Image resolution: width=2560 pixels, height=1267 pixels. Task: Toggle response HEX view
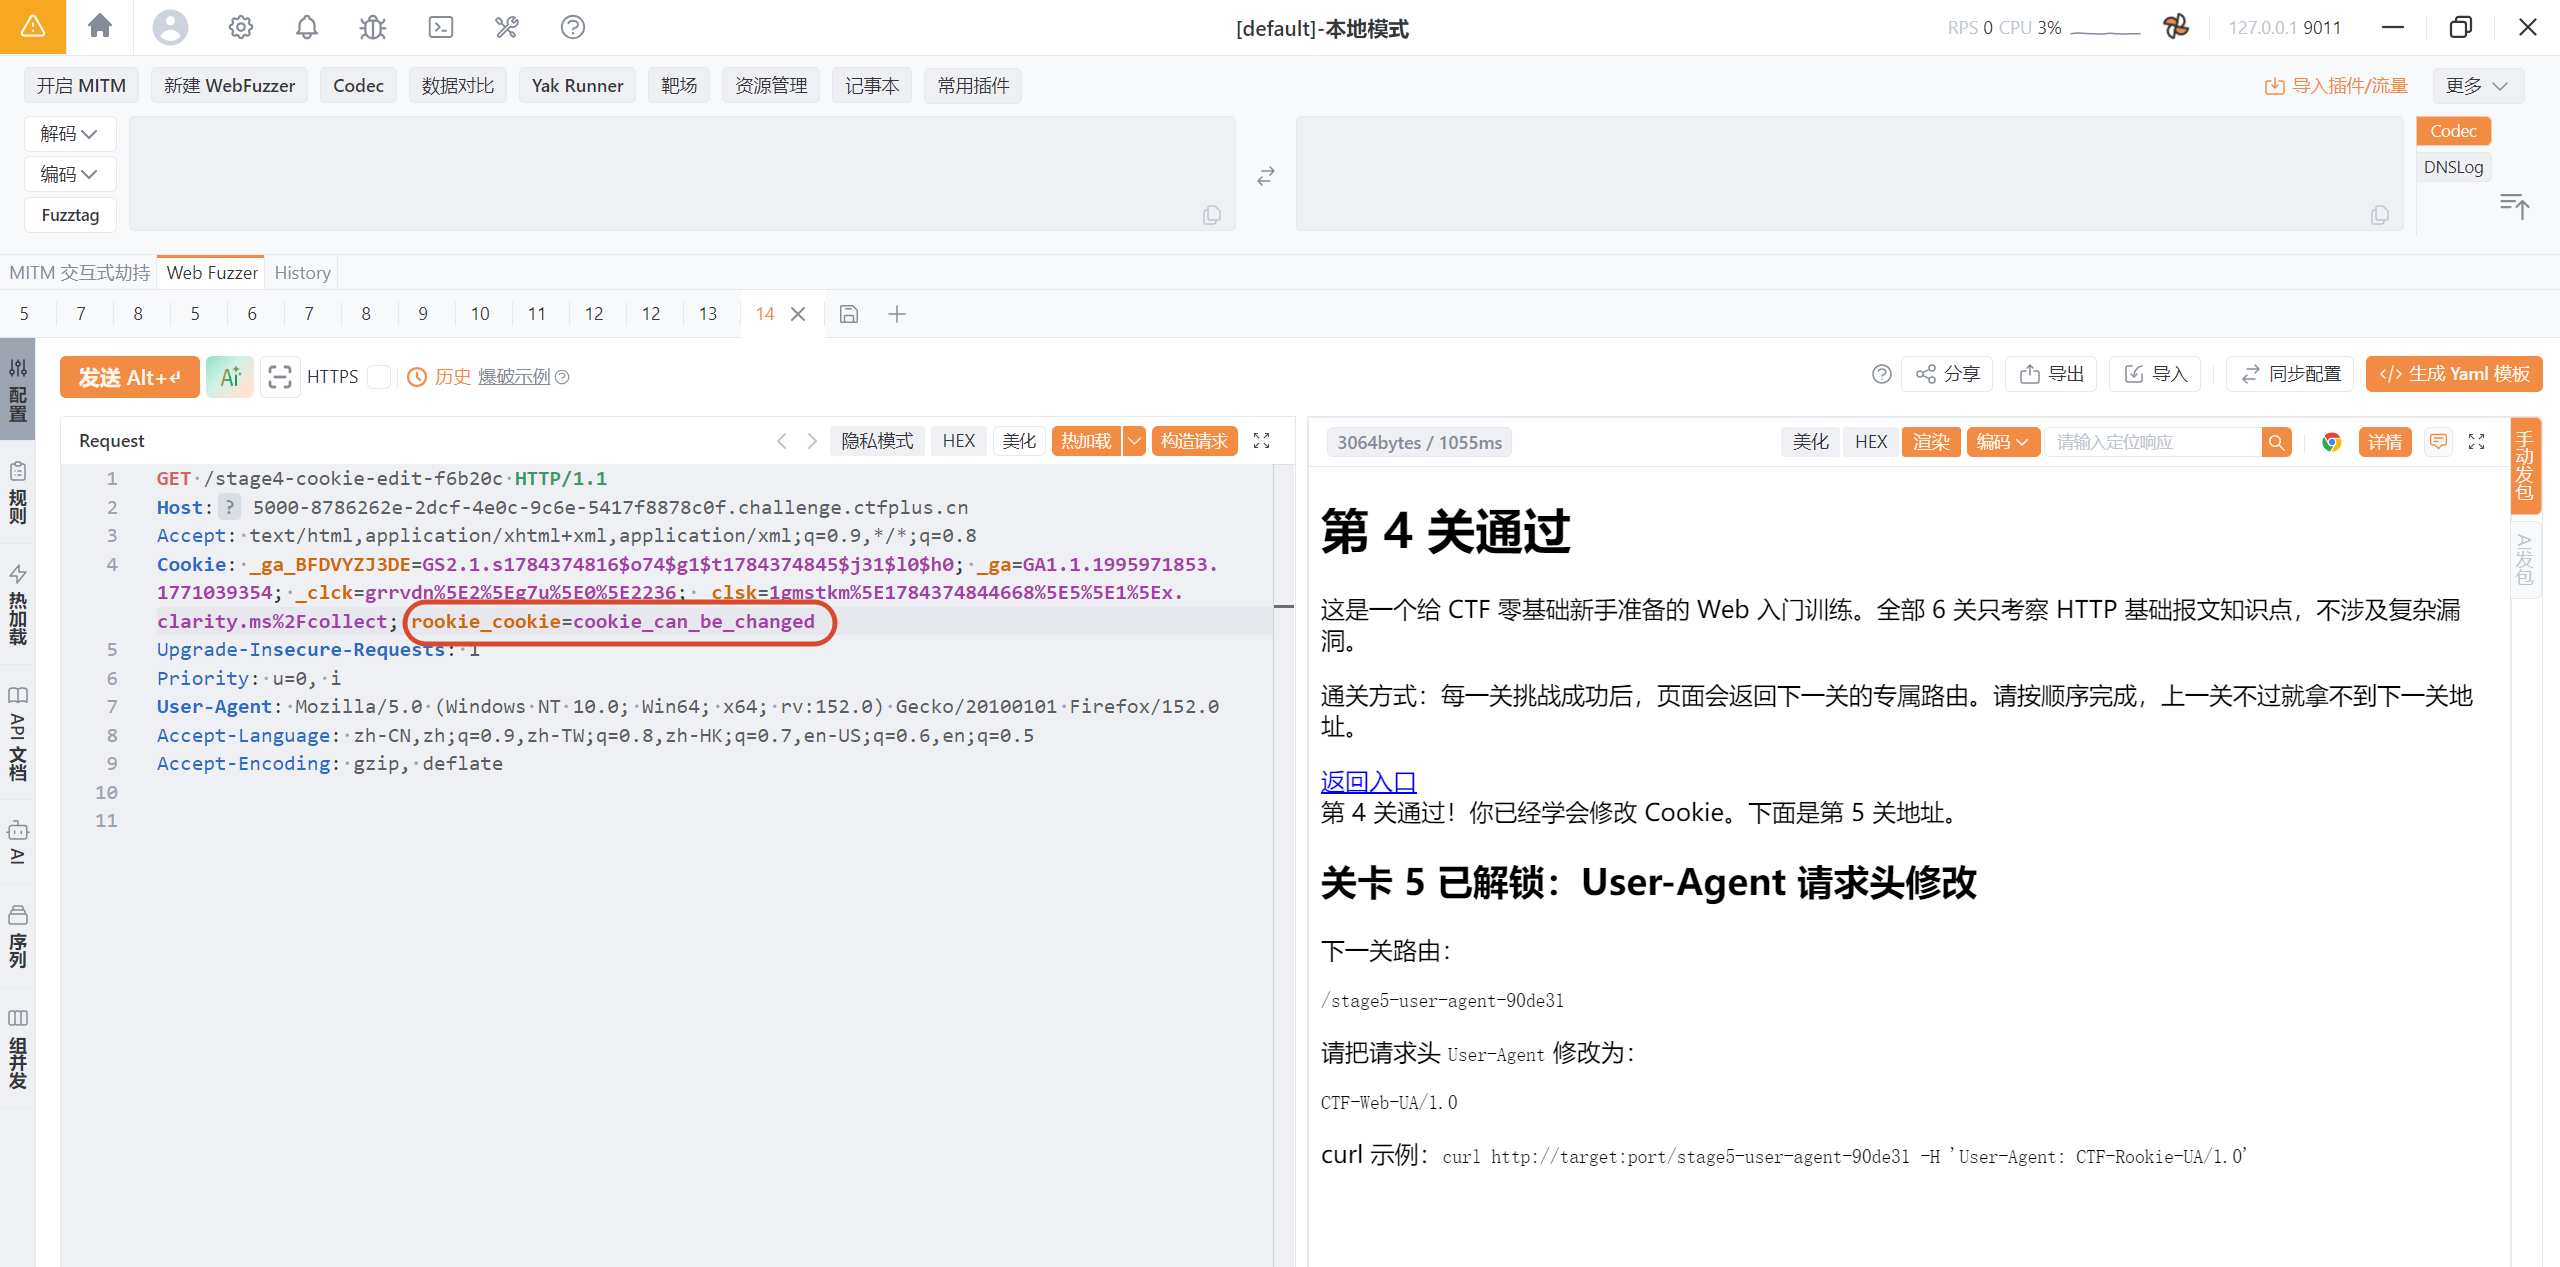coord(1871,442)
